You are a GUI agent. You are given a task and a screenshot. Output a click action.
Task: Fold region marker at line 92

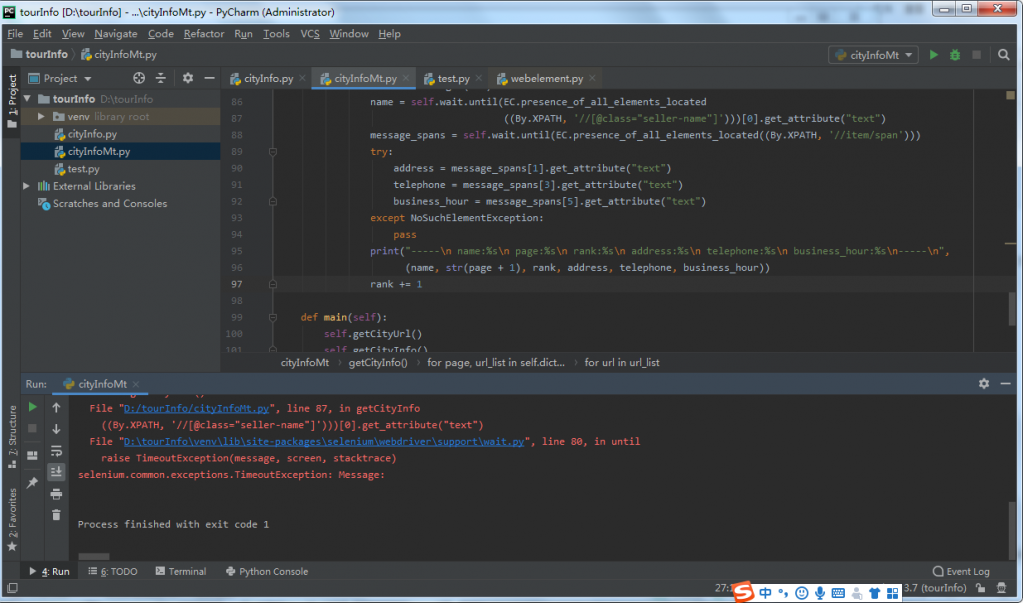point(273,202)
